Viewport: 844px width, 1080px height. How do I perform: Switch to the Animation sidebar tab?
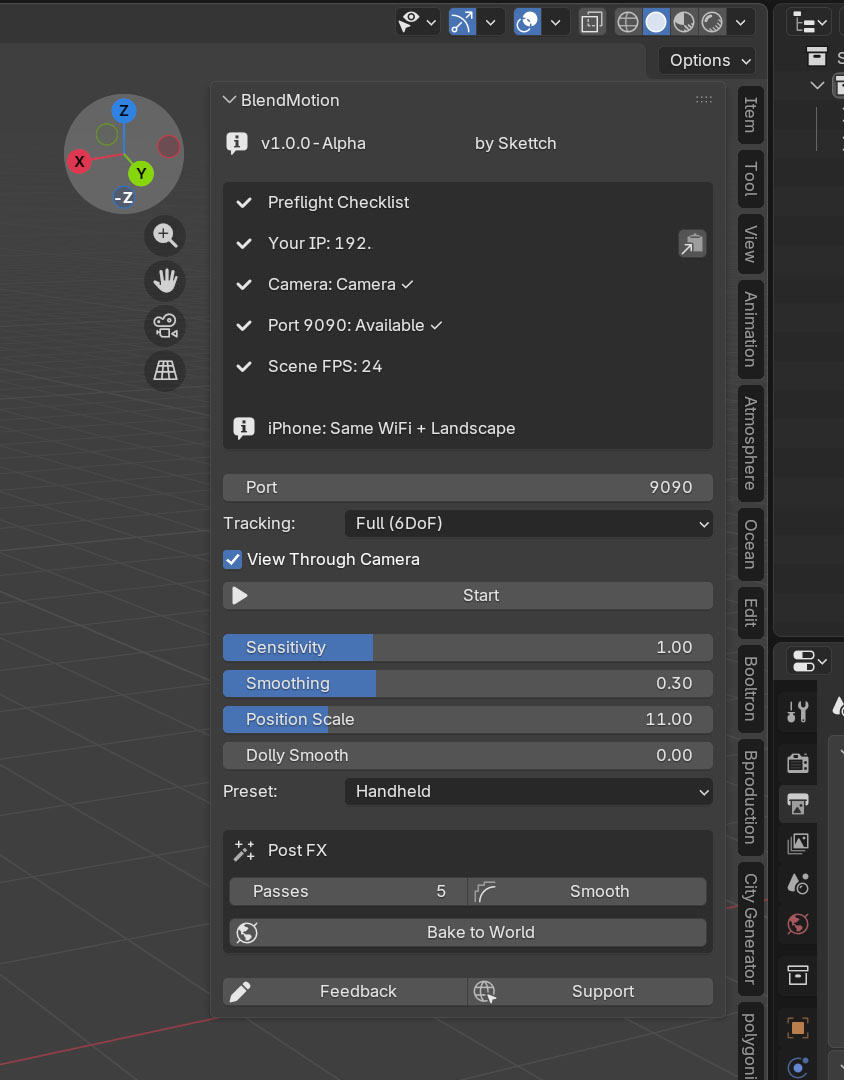750,330
